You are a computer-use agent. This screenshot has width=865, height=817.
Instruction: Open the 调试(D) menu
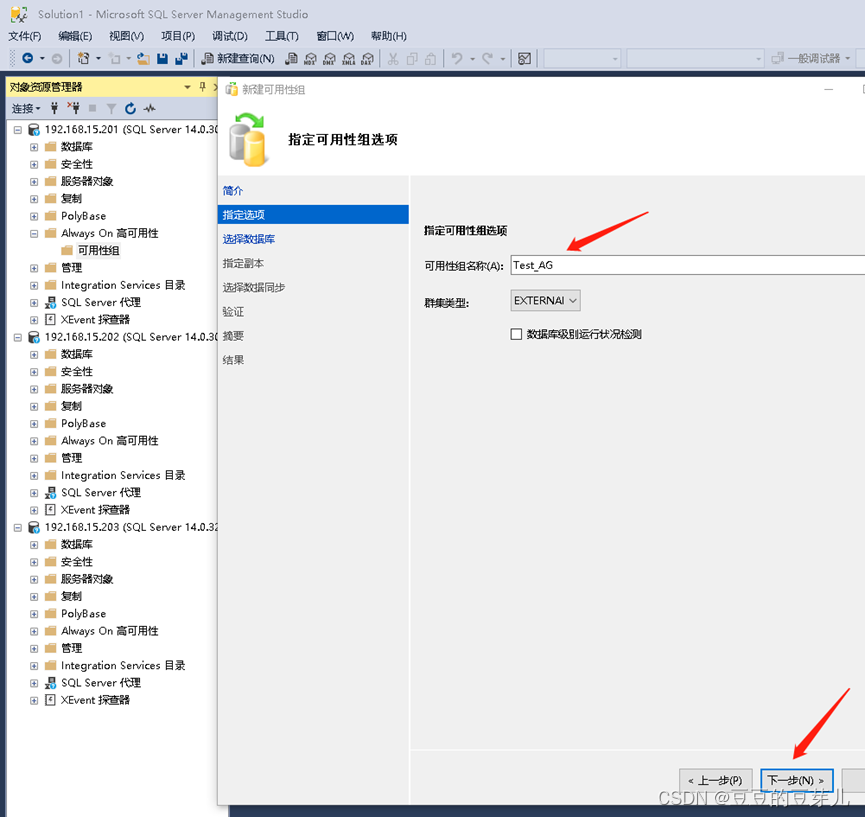[229, 36]
